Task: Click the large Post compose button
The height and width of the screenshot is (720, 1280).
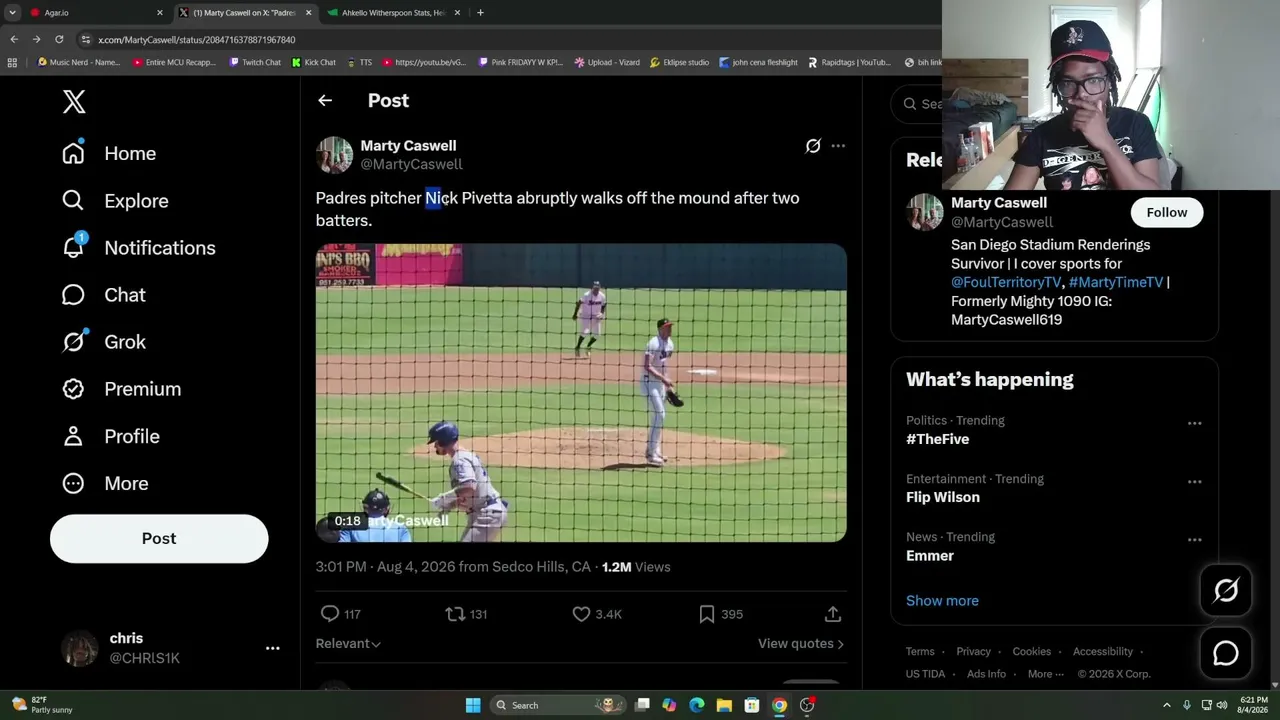Action: pyautogui.click(x=159, y=538)
